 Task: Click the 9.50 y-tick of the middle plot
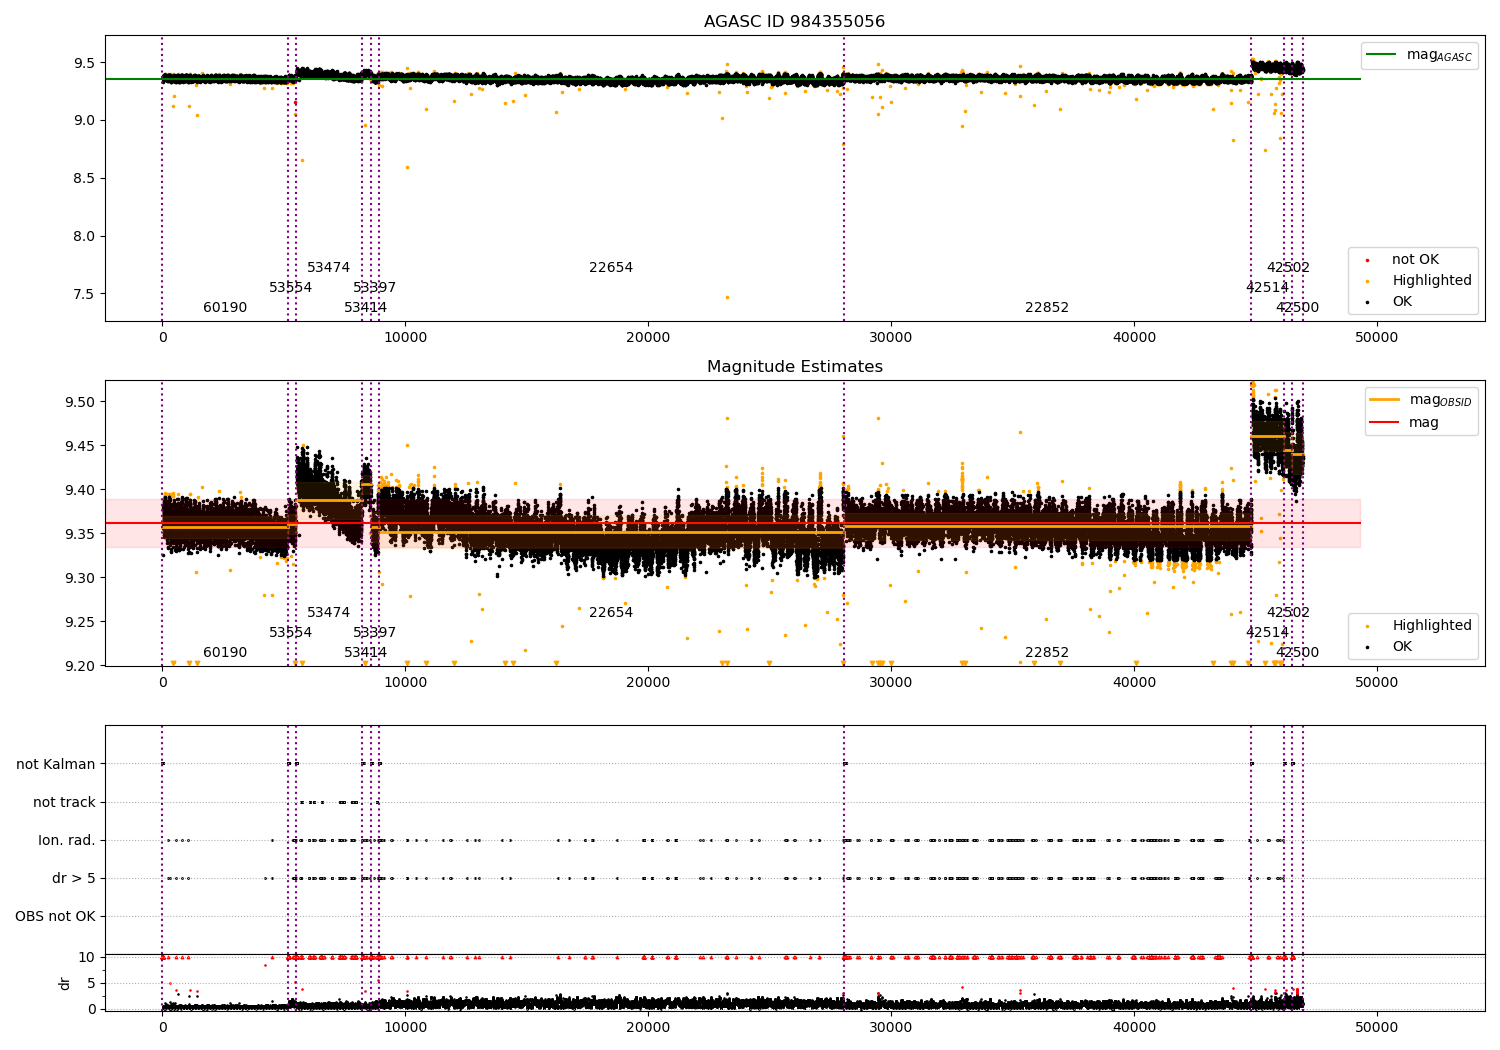point(80,402)
